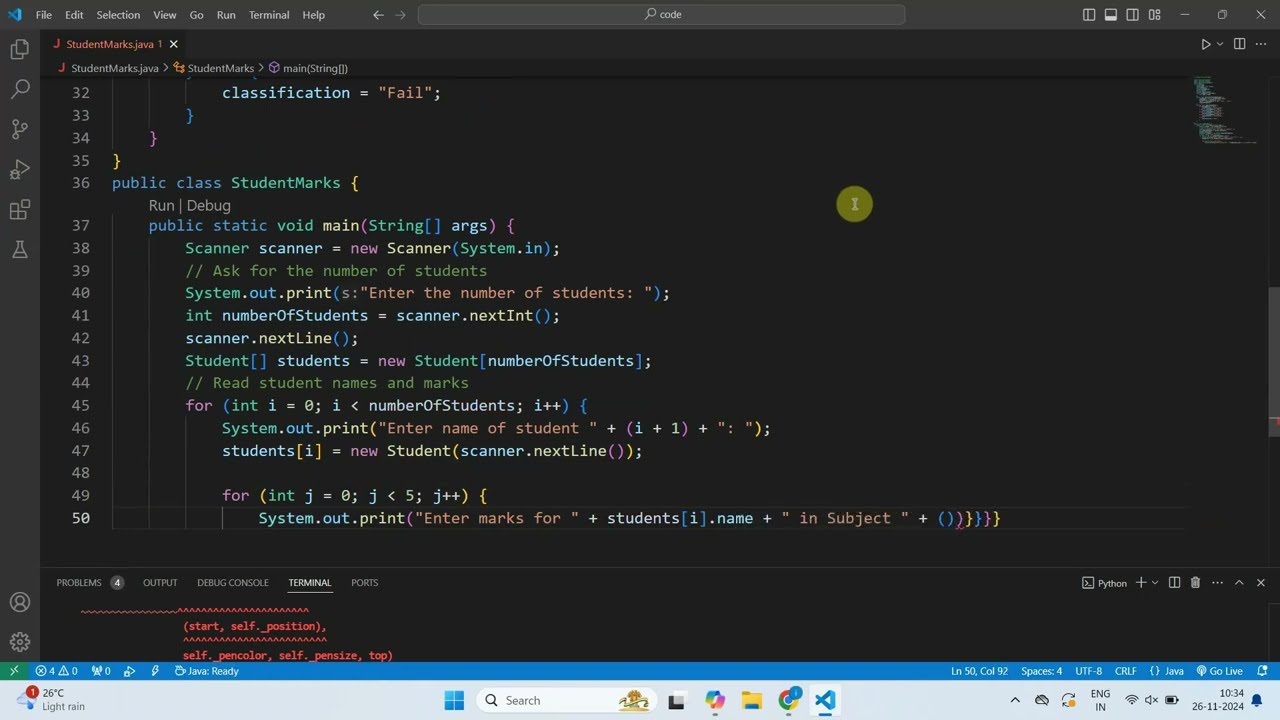Screen dimensions: 1280x720
Task: Go to line via Ln 50, Col 92
Action: pos(979,671)
